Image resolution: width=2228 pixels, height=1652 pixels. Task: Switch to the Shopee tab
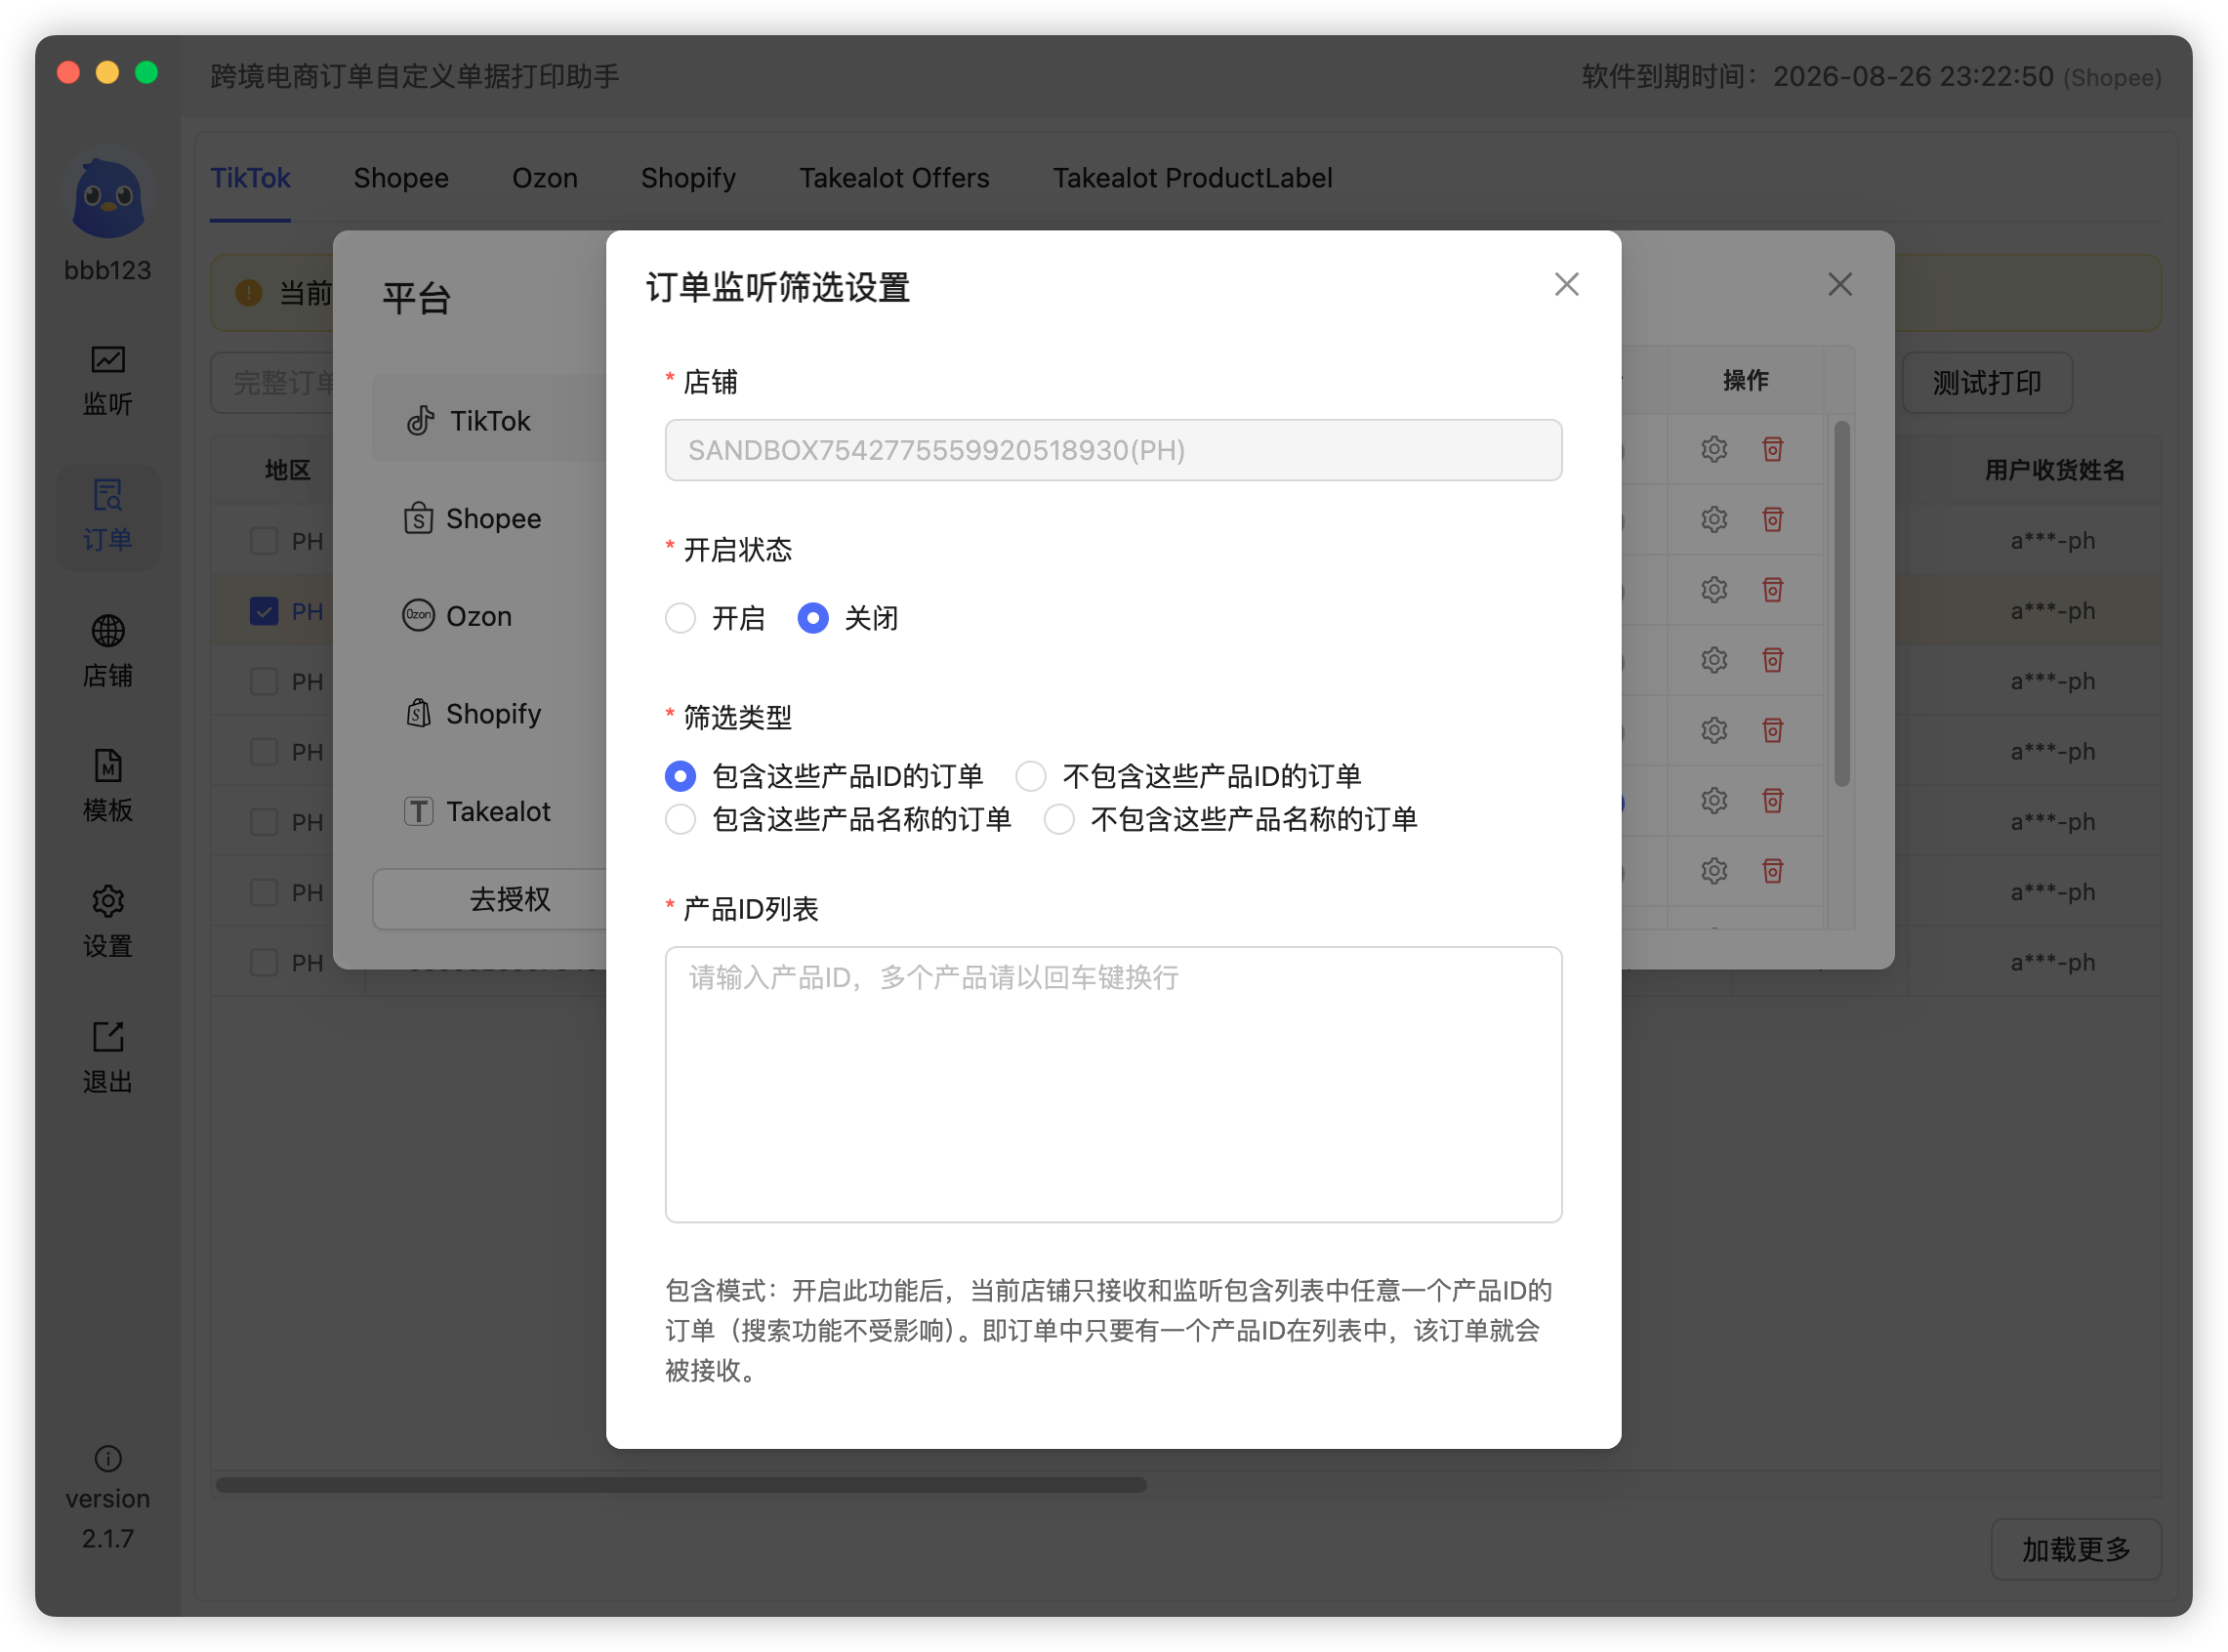click(401, 178)
